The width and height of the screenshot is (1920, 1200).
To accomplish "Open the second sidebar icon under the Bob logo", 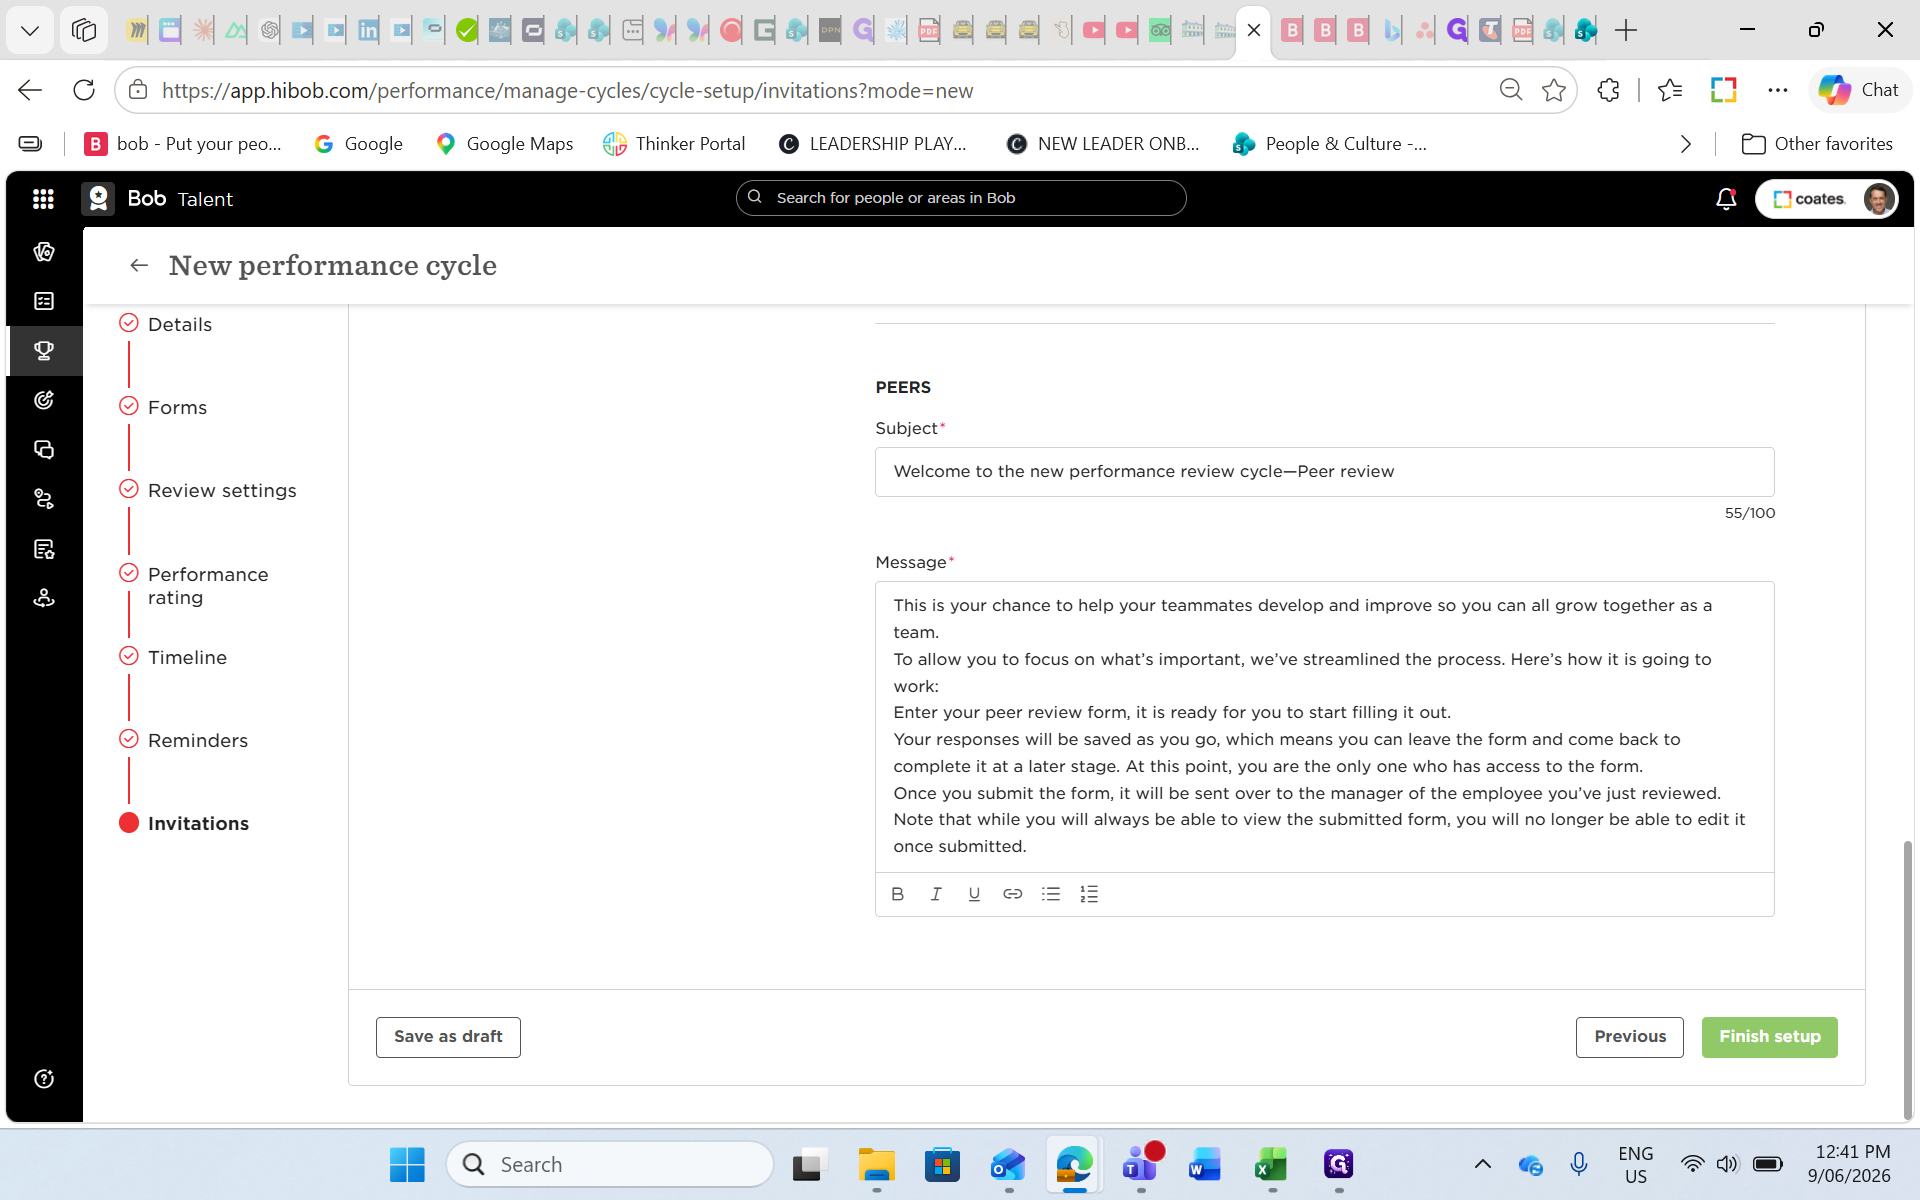I will point(44,301).
